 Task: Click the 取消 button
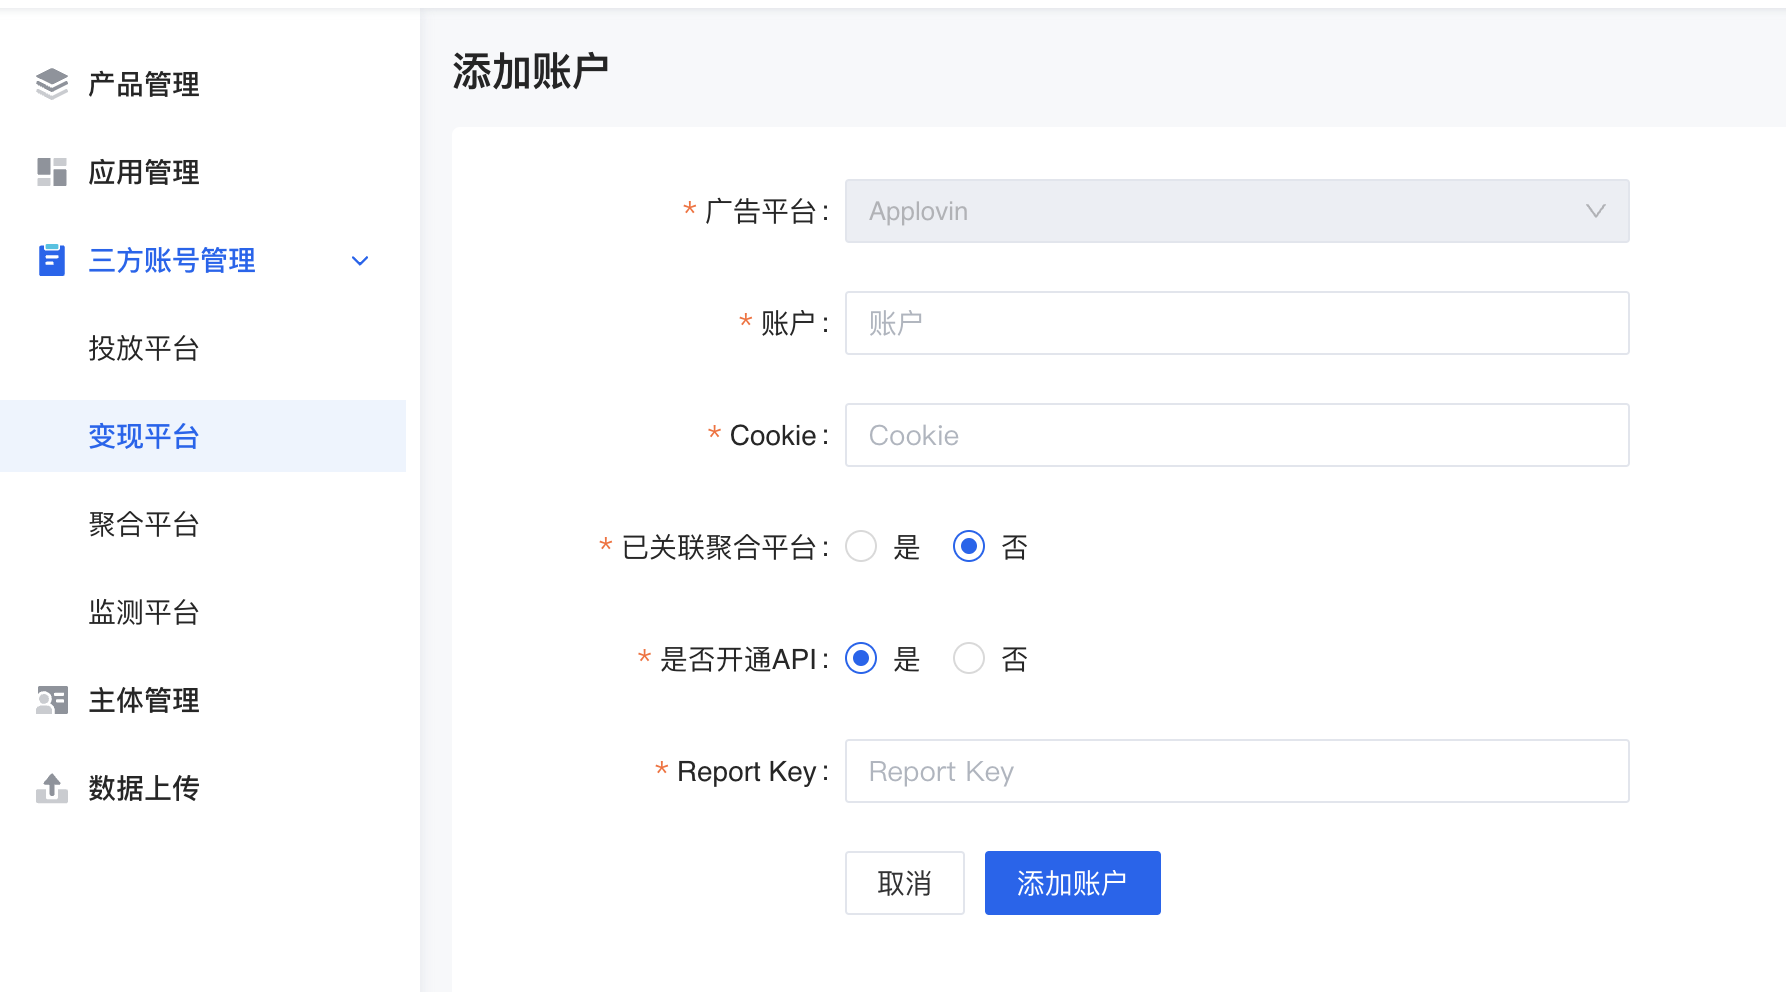point(904,883)
